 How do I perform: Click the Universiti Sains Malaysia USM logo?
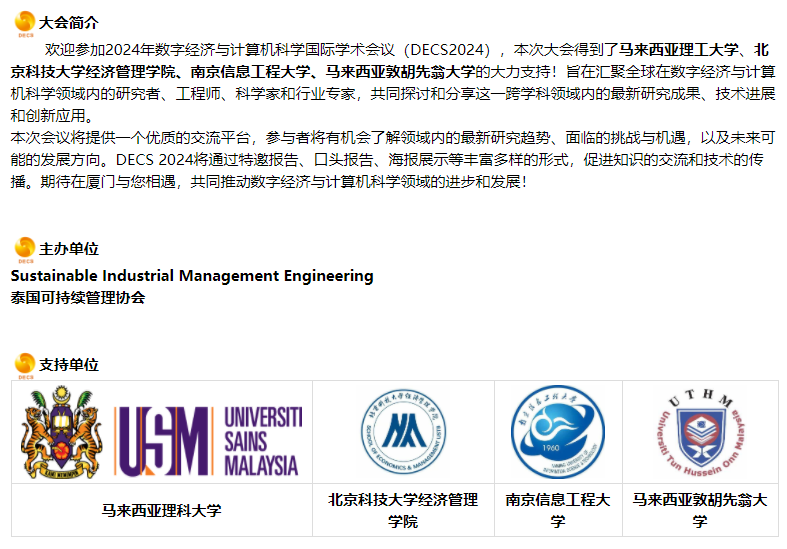(x=208, y=441)
